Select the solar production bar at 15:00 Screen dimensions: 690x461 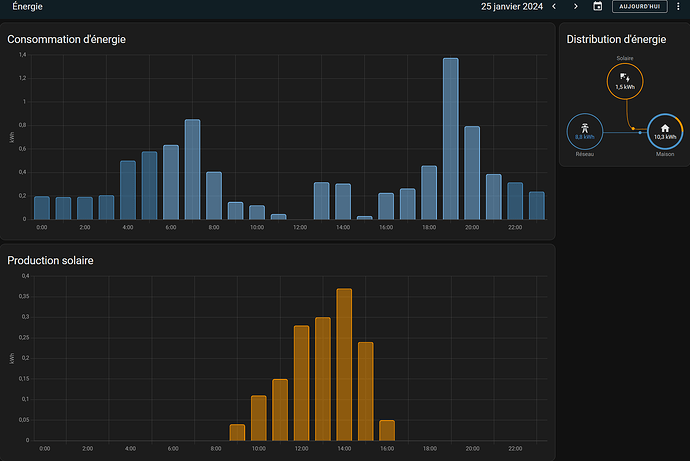[366, 391]
